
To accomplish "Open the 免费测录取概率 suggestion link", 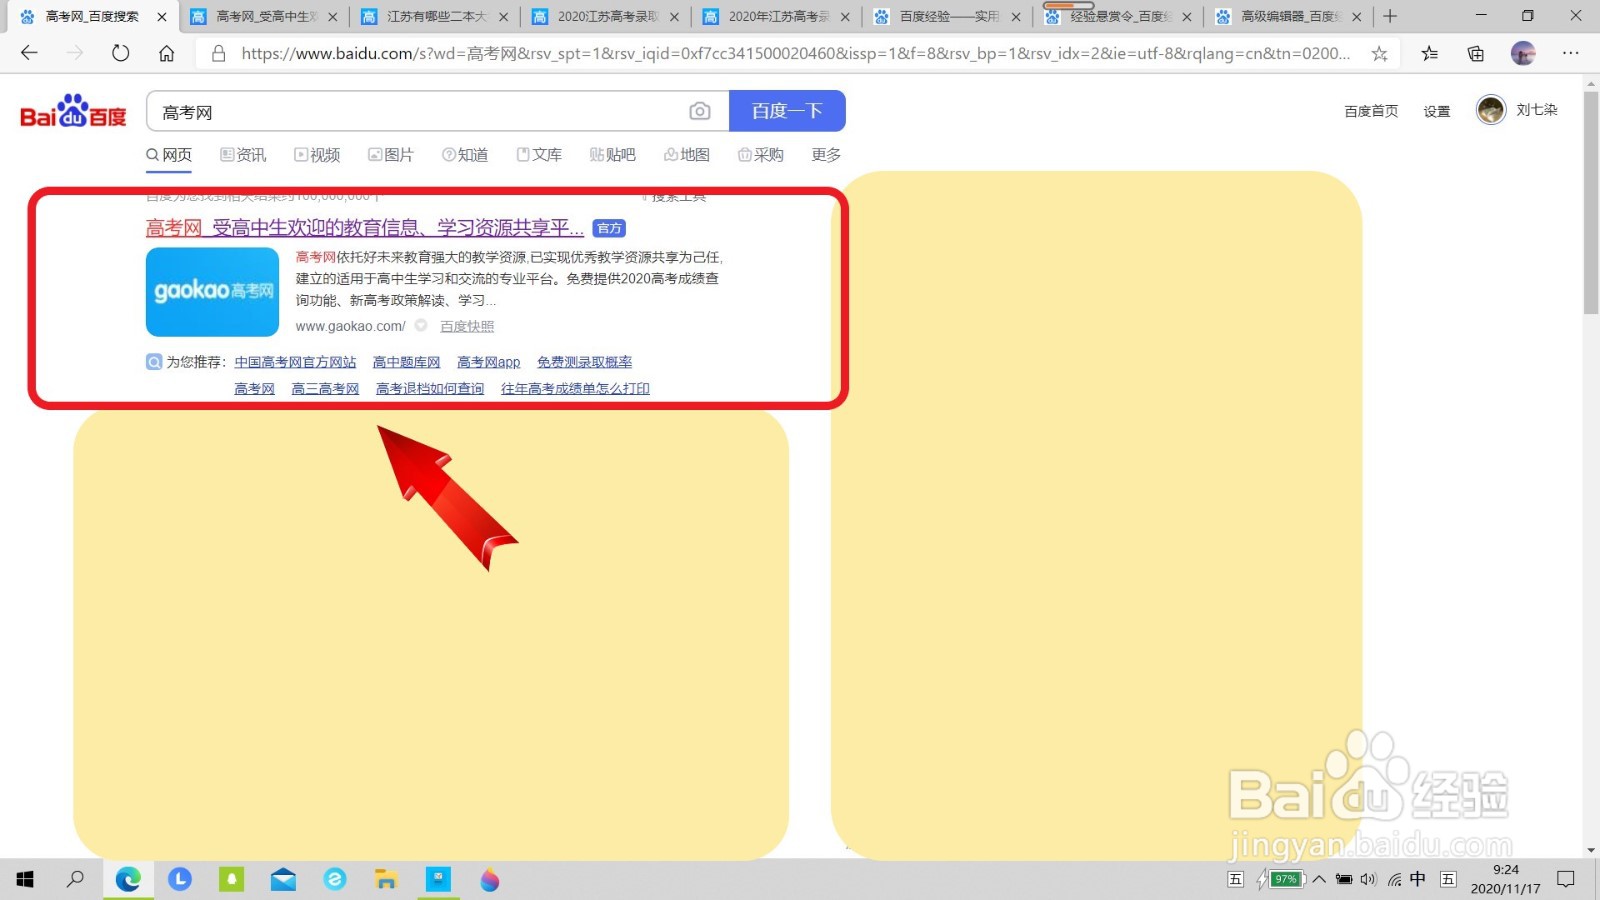I will [x=584, y=362].
